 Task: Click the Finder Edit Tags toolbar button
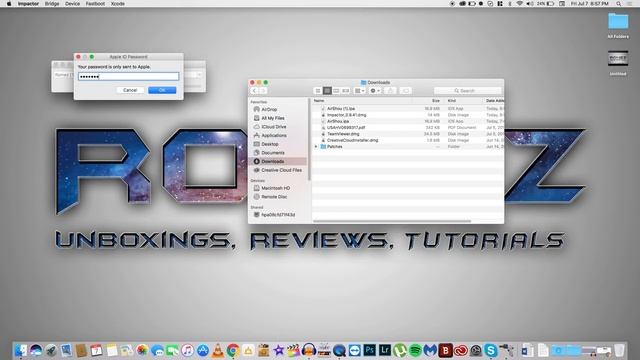point(405,91)
